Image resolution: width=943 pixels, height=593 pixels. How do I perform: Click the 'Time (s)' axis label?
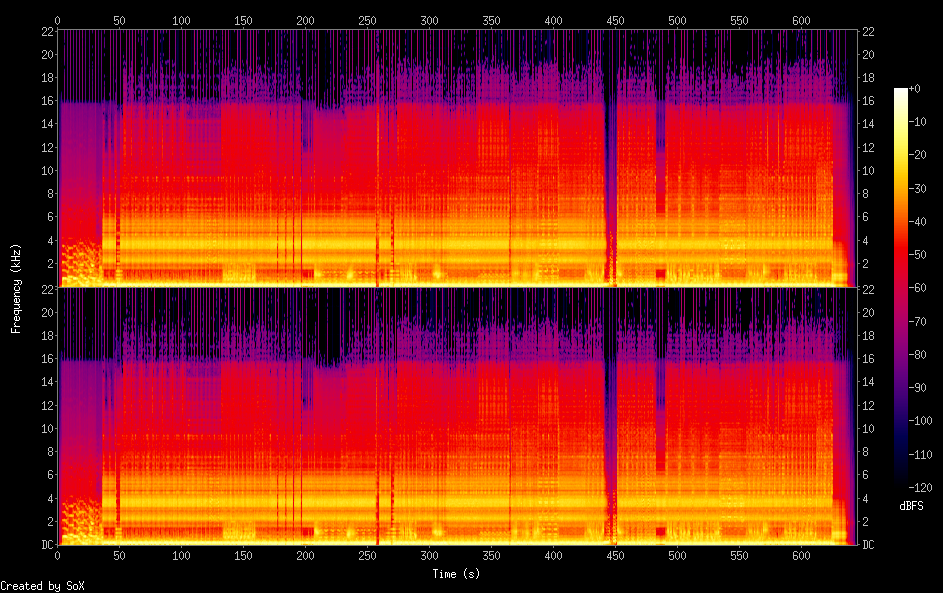click(456, 574)
